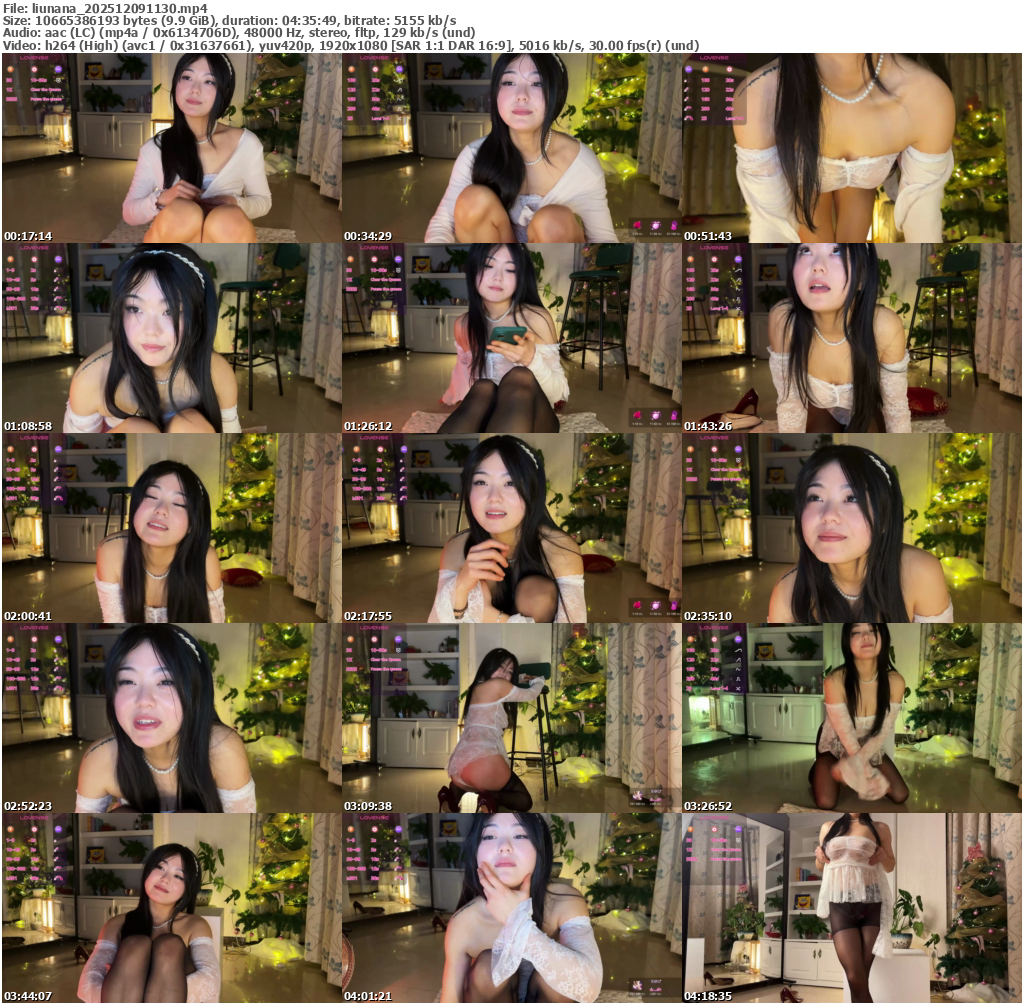
Task: Select the frame stamped 01:26:12
Action: 511,338
